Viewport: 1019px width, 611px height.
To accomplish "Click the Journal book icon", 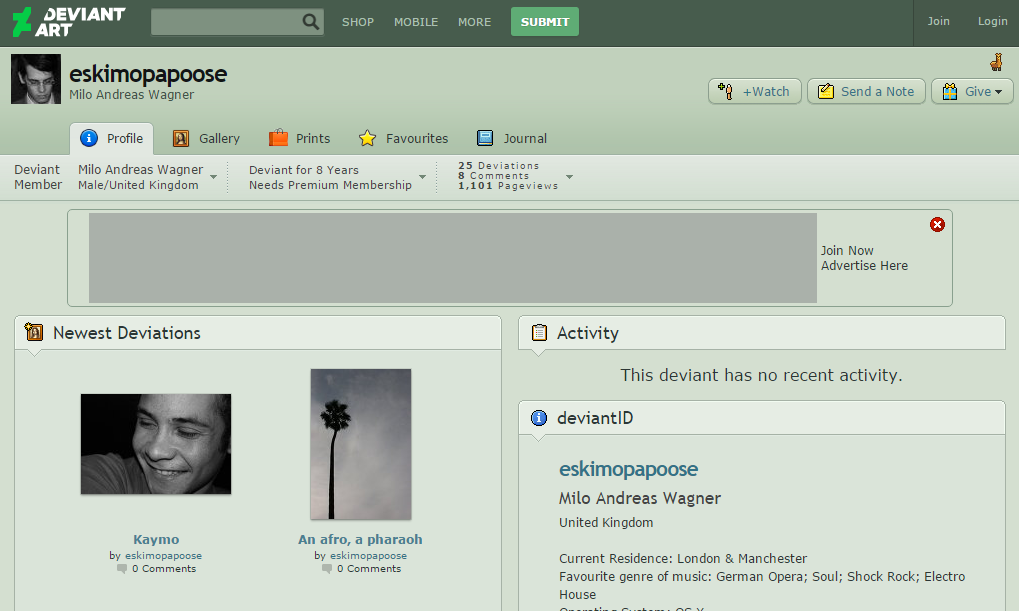I will click(485, 138).
